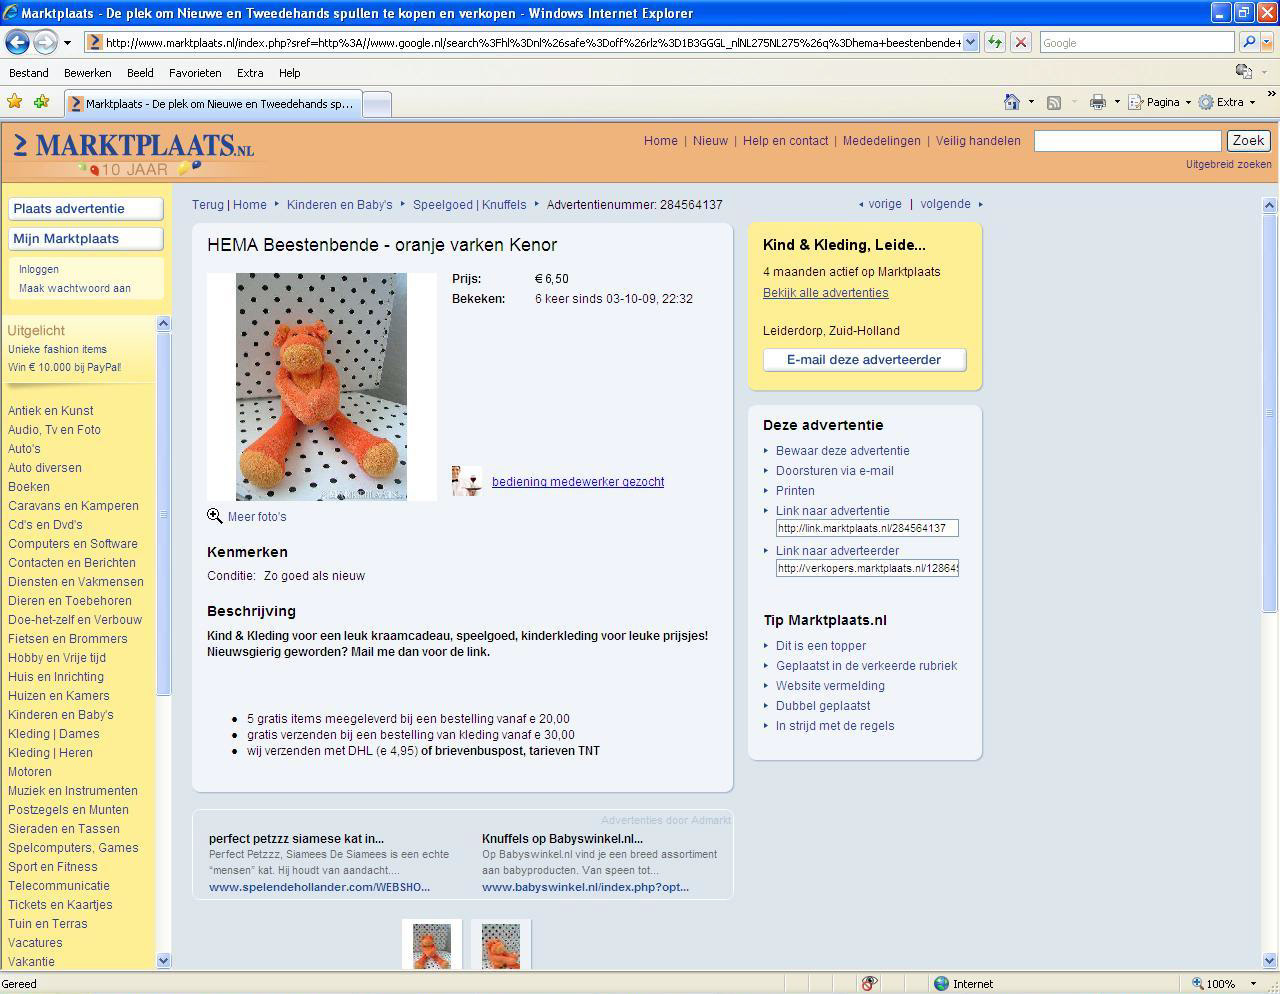Click the bediening medewerker gezocht ad image
This screenshot has width=1280, height=994.
[467, 481]
